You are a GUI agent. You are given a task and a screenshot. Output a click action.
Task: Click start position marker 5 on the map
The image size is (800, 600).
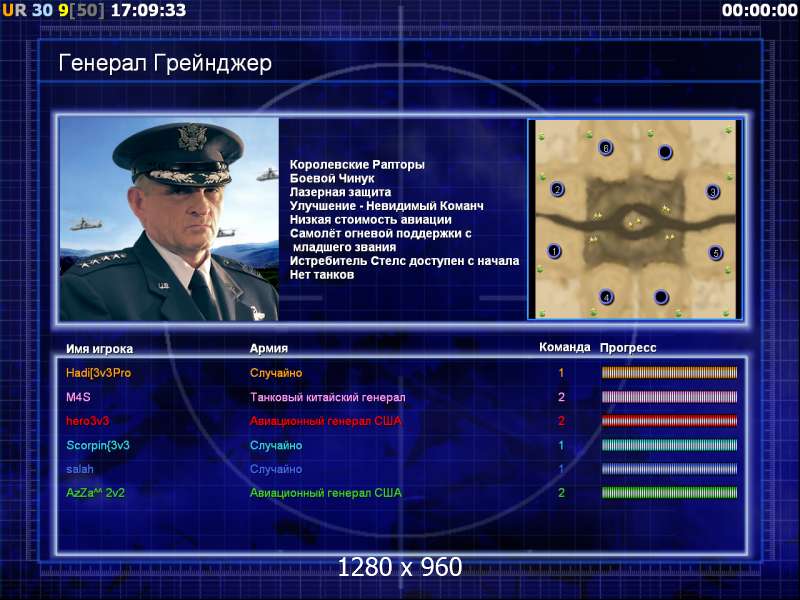tap(716, 253)
